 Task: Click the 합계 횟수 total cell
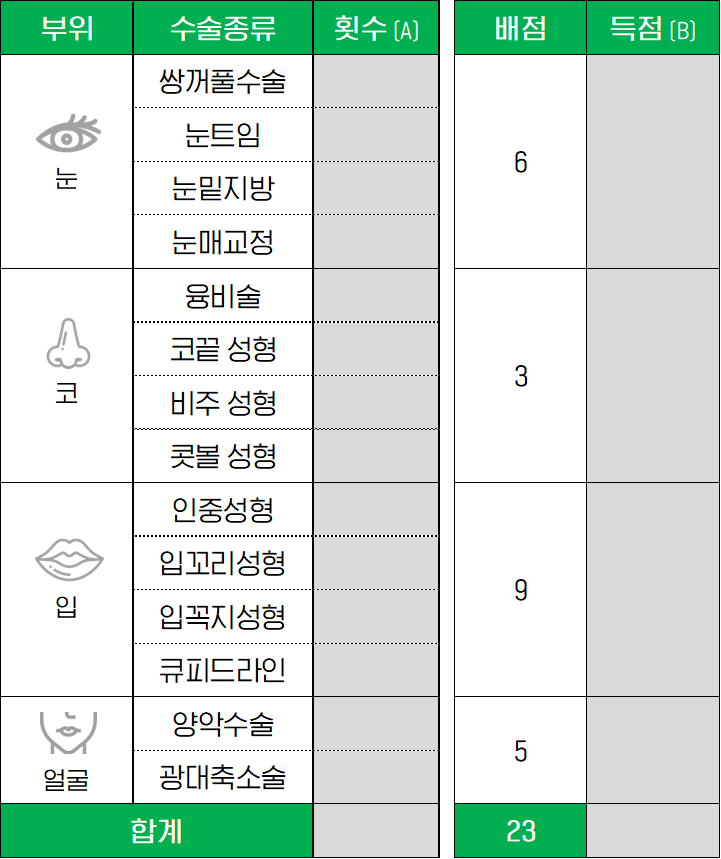coord(376,831)
